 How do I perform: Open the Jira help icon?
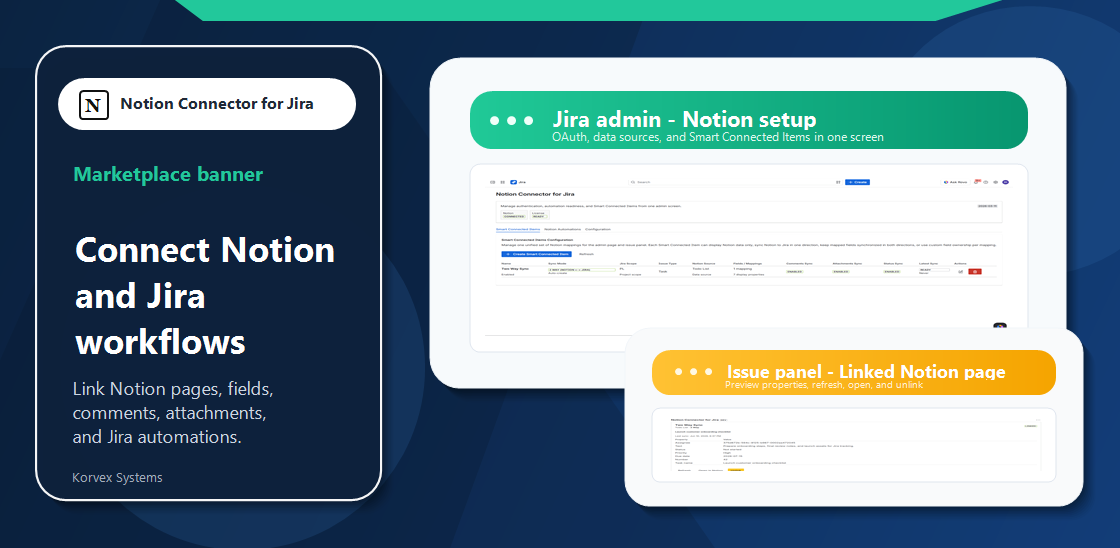986,182
